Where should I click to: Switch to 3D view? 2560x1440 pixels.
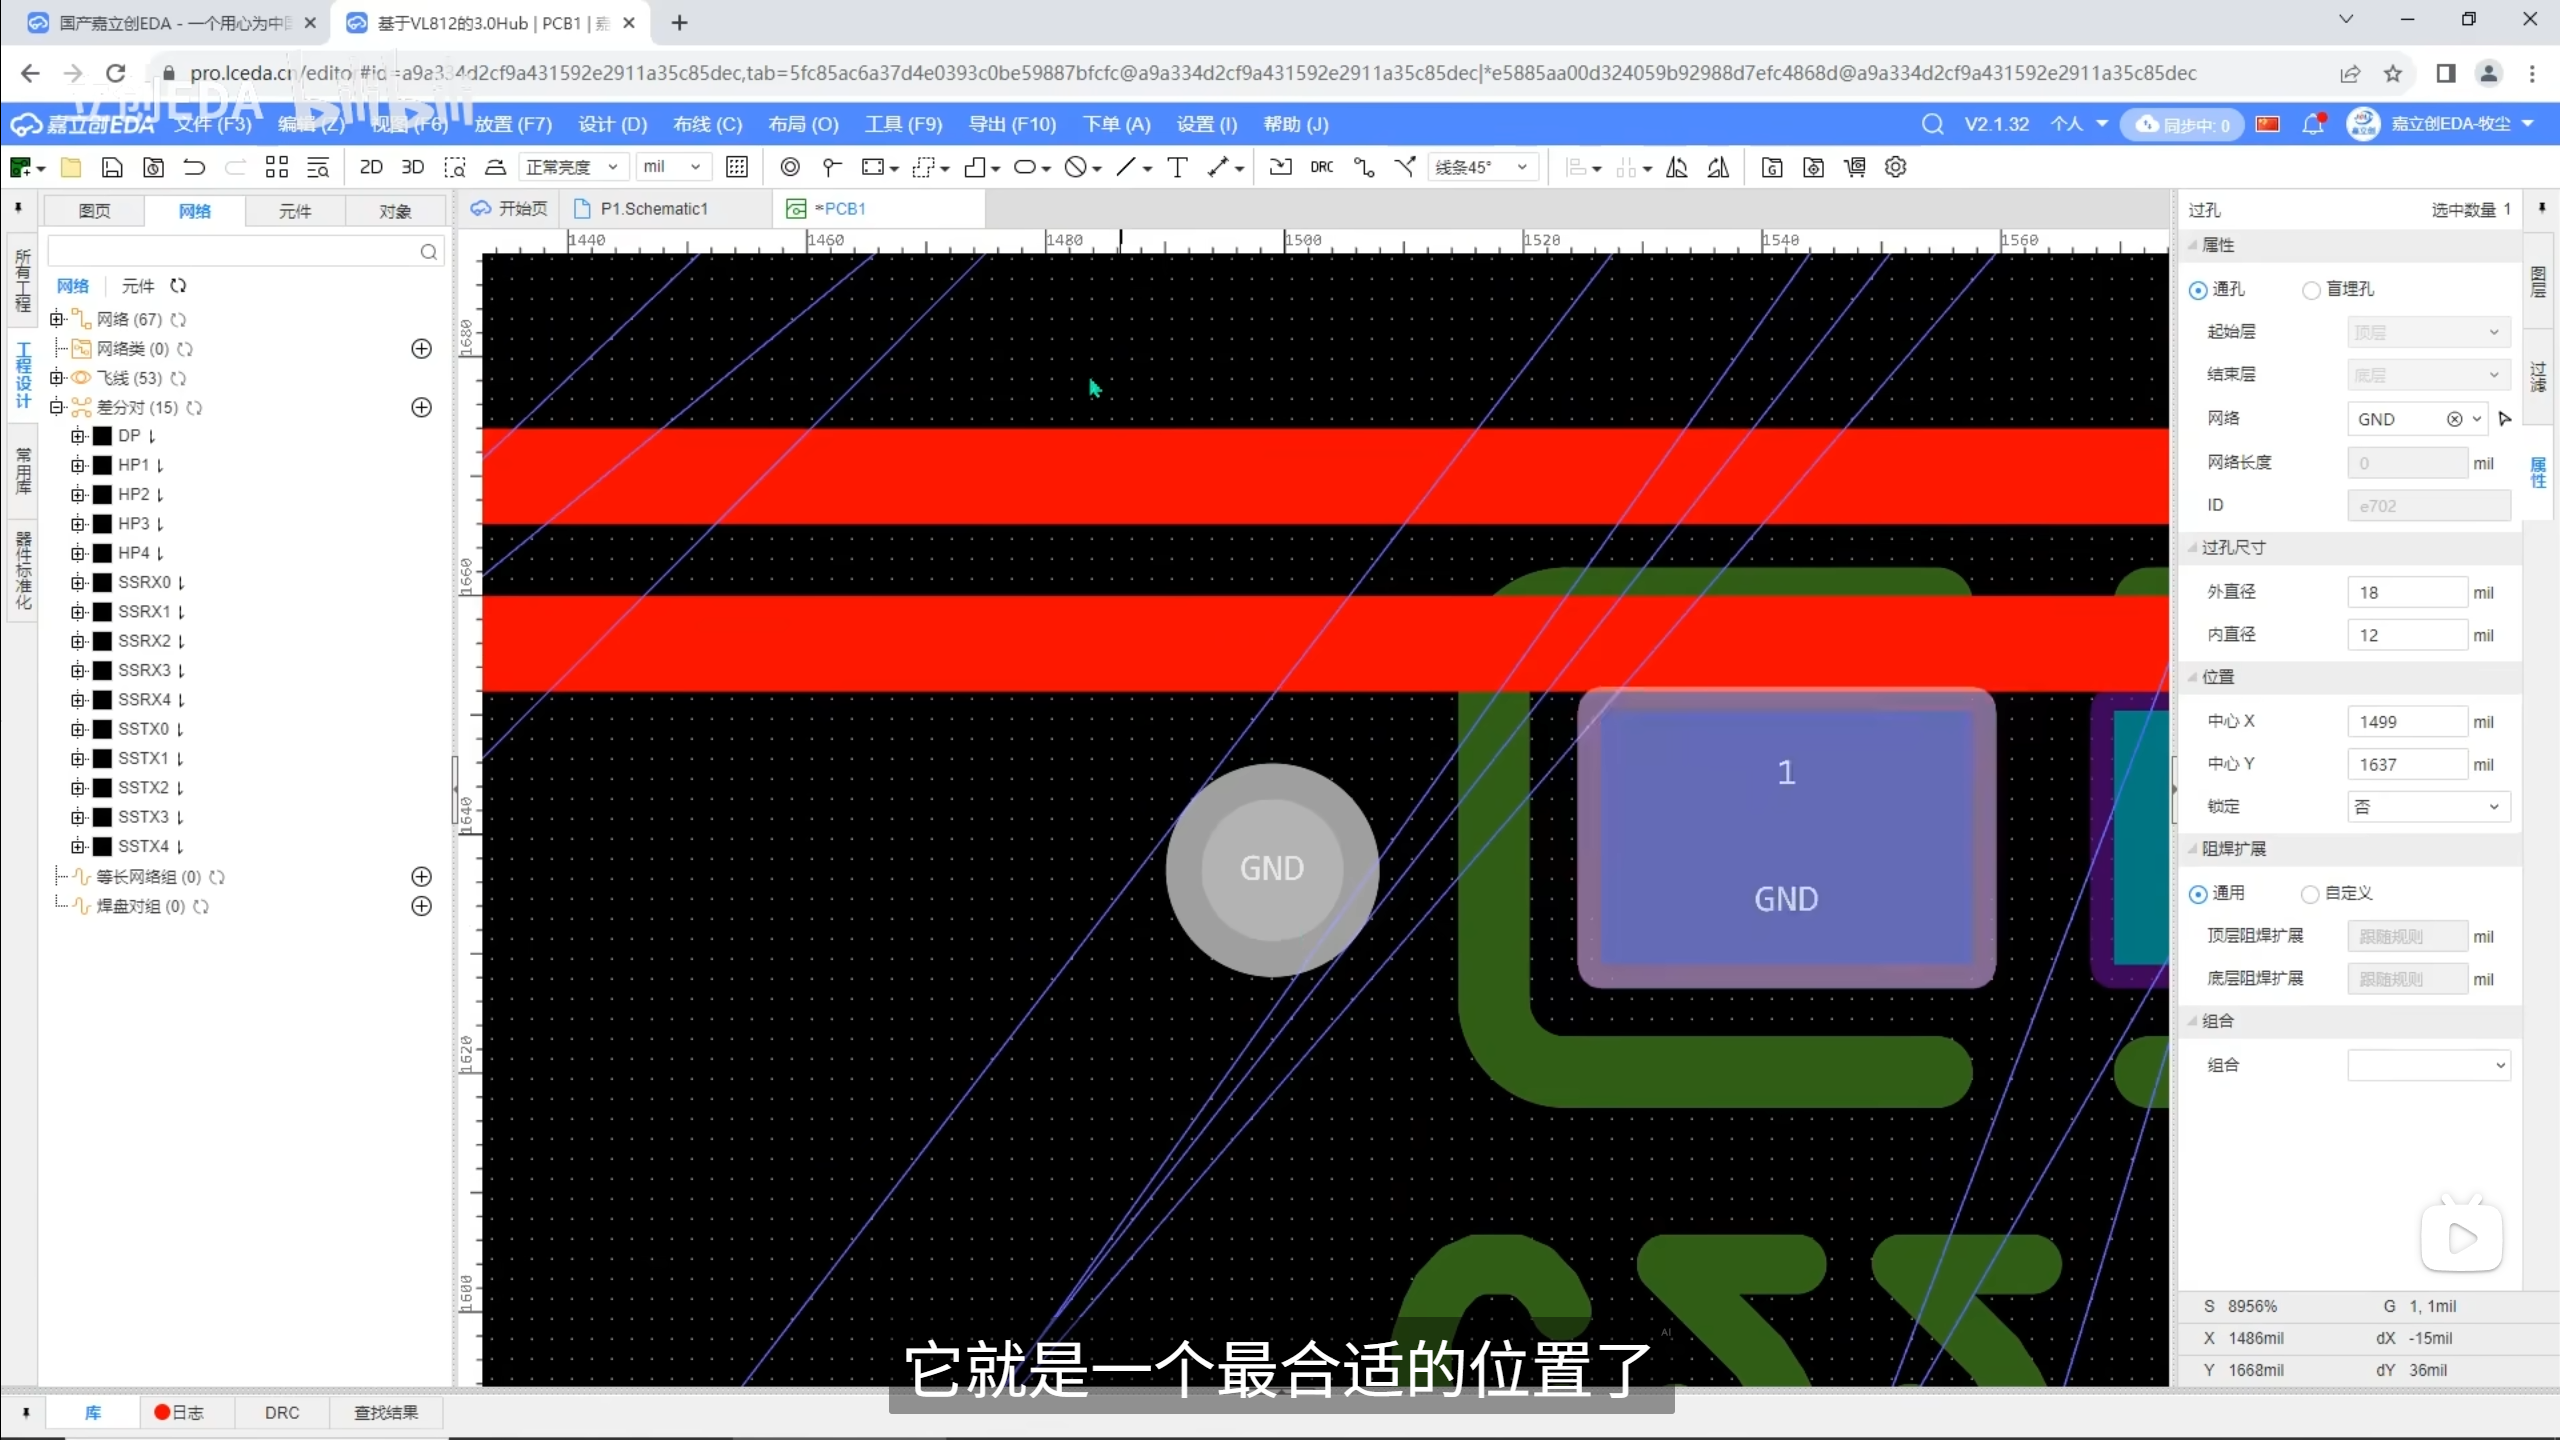(x=412, y=167)
